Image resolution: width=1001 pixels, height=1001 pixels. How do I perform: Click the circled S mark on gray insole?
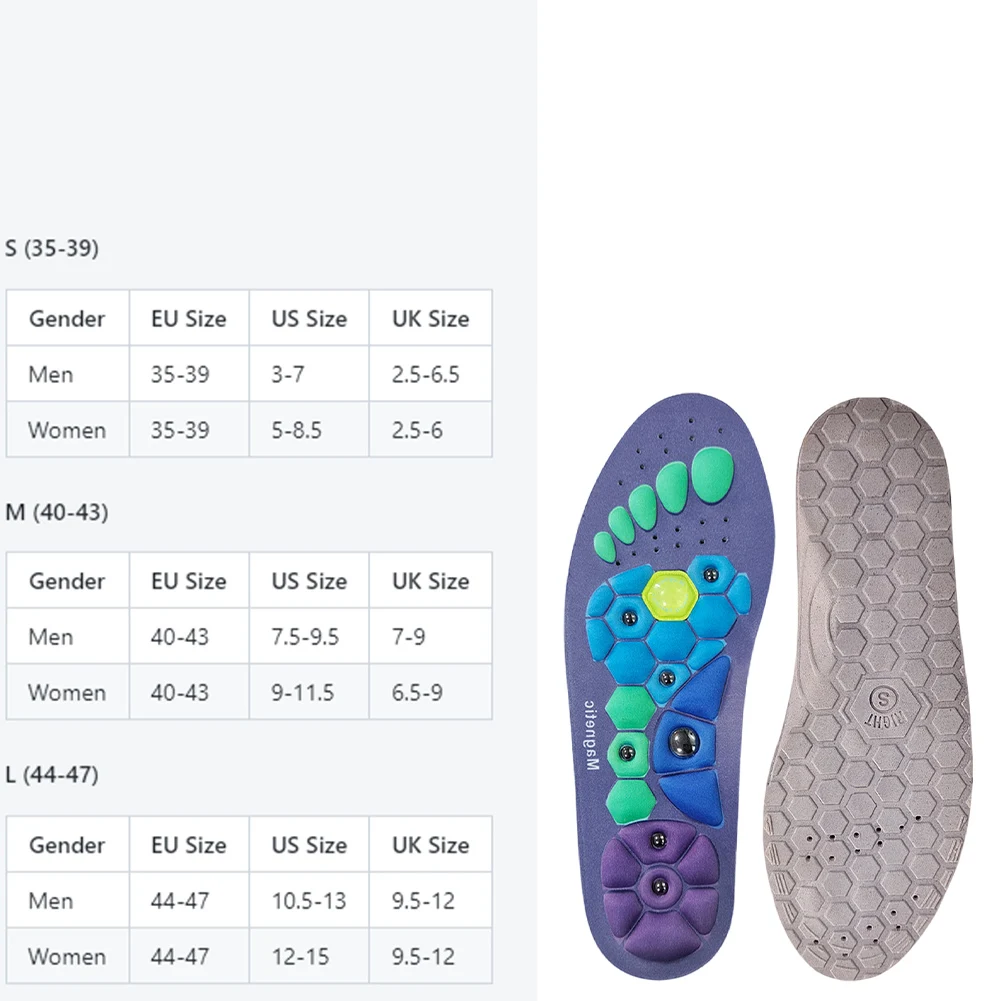tap(881, 695)
